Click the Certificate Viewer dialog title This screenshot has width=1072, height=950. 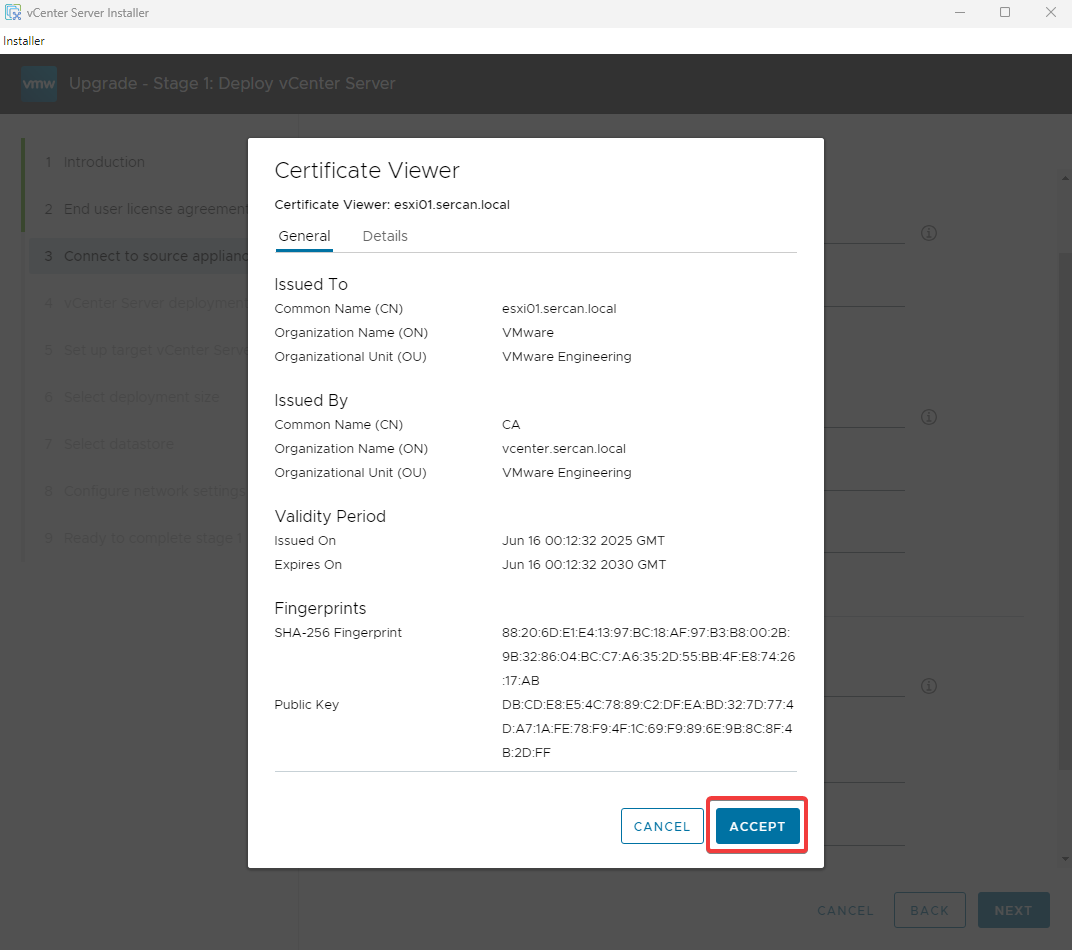click(367, 171)
